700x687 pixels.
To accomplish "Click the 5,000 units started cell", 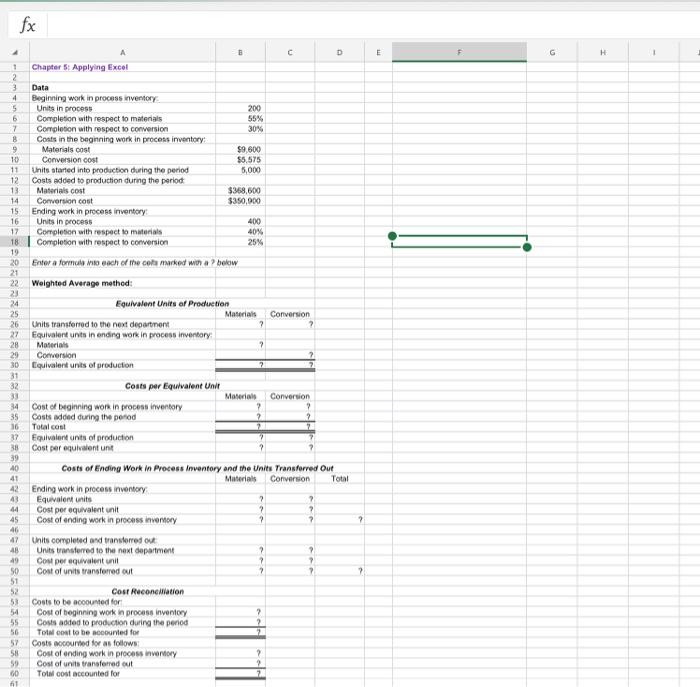I will coord(250,170).
